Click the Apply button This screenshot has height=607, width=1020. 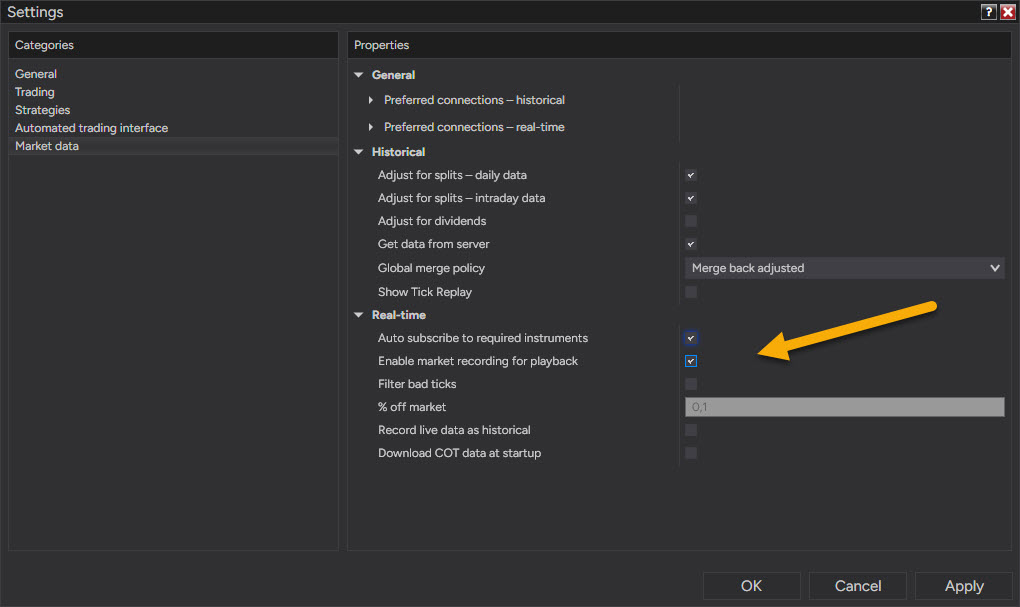(963, 586)
